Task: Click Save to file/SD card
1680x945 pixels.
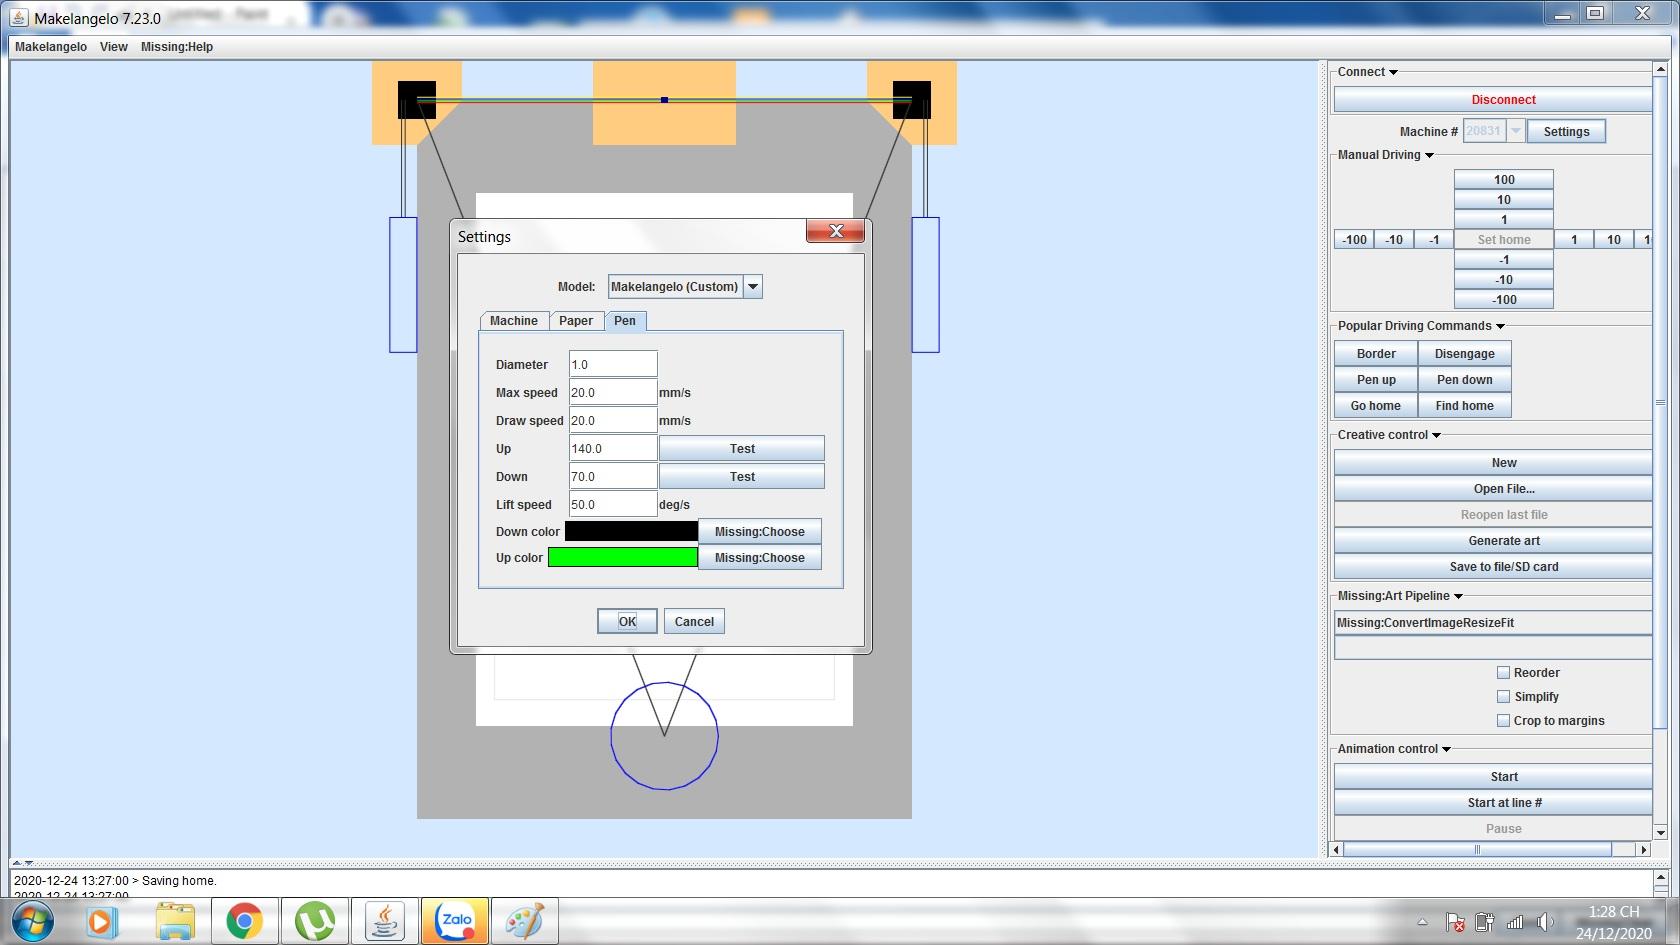Action: [1493, 567]
